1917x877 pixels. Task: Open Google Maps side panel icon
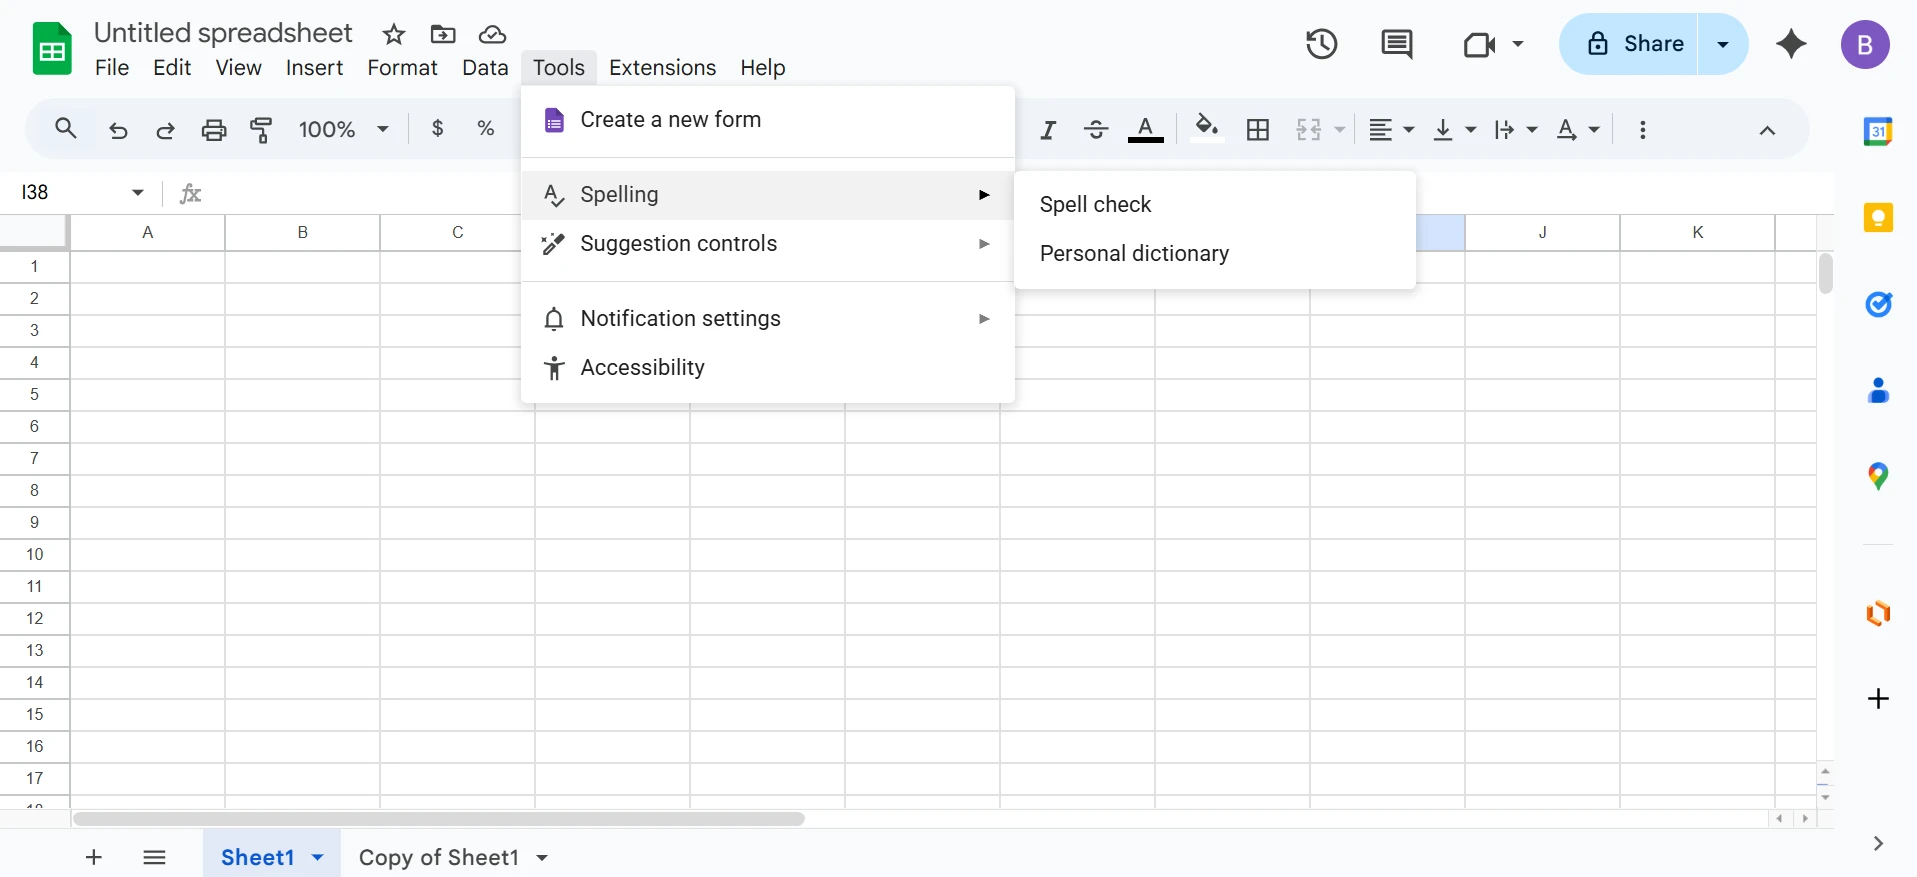tap(1878, 476)
